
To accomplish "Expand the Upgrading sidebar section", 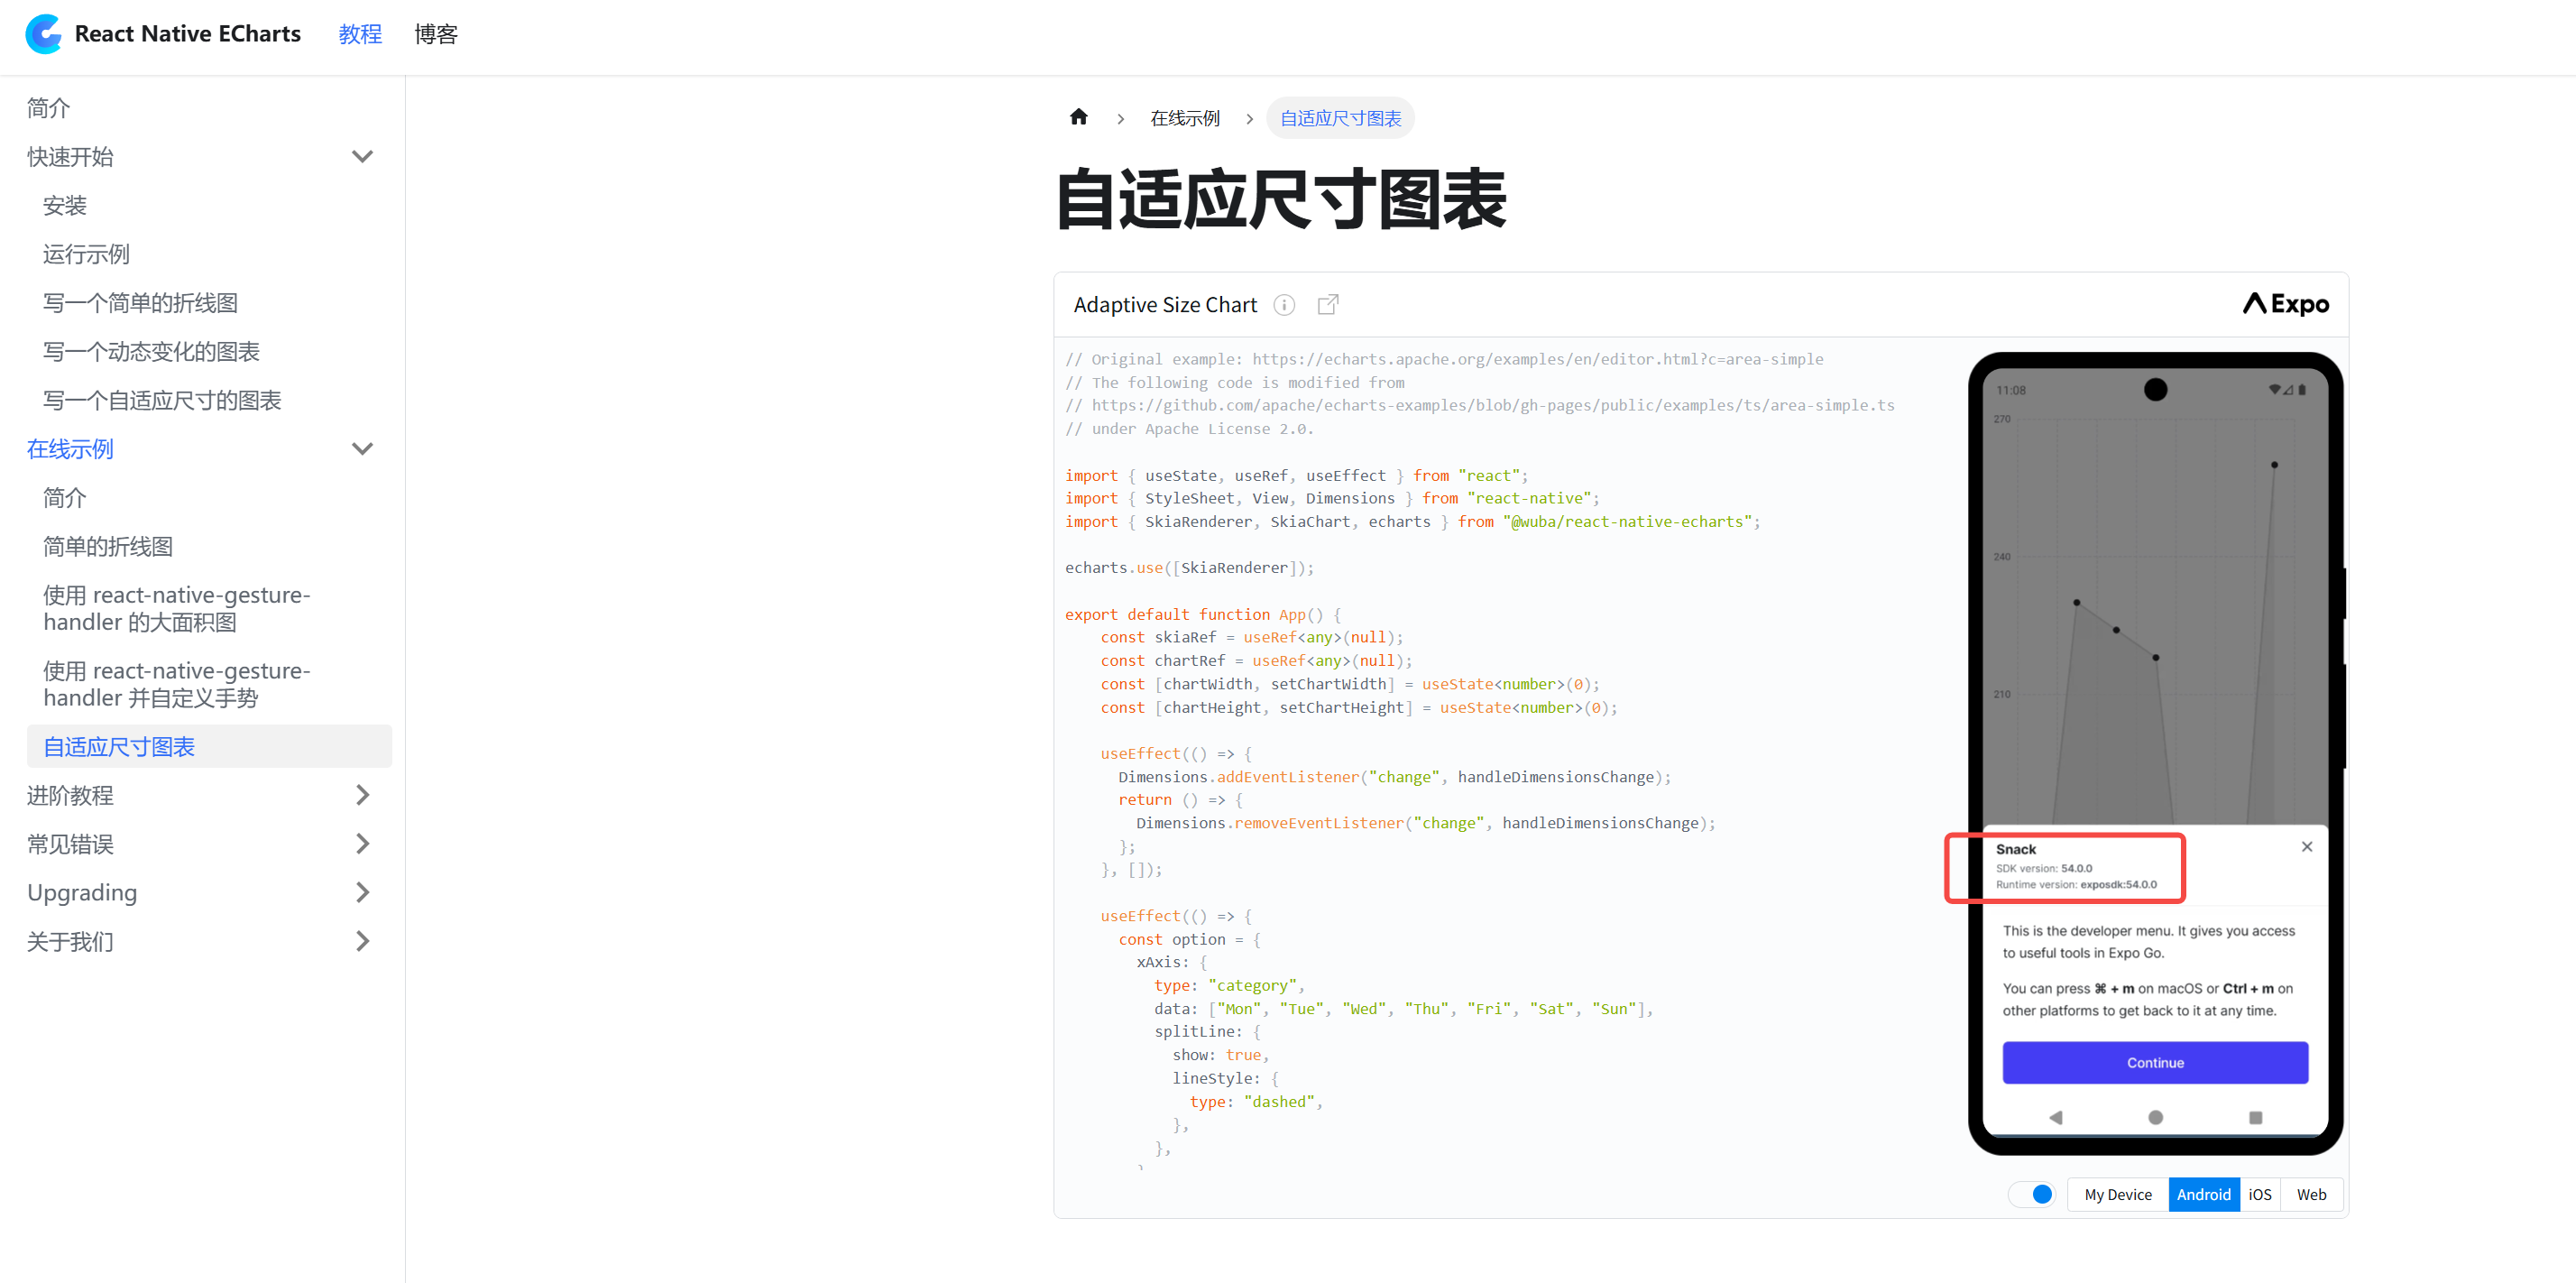I will (x=362, y=892).
